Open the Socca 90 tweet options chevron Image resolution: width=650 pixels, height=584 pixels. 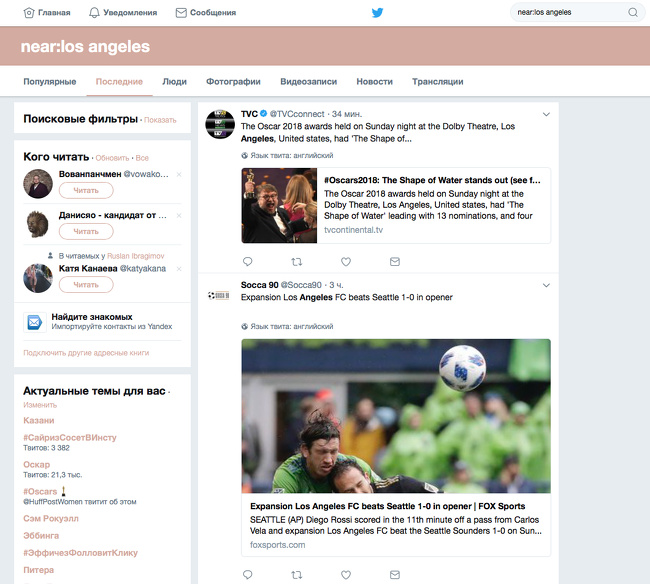click(546, 285)
